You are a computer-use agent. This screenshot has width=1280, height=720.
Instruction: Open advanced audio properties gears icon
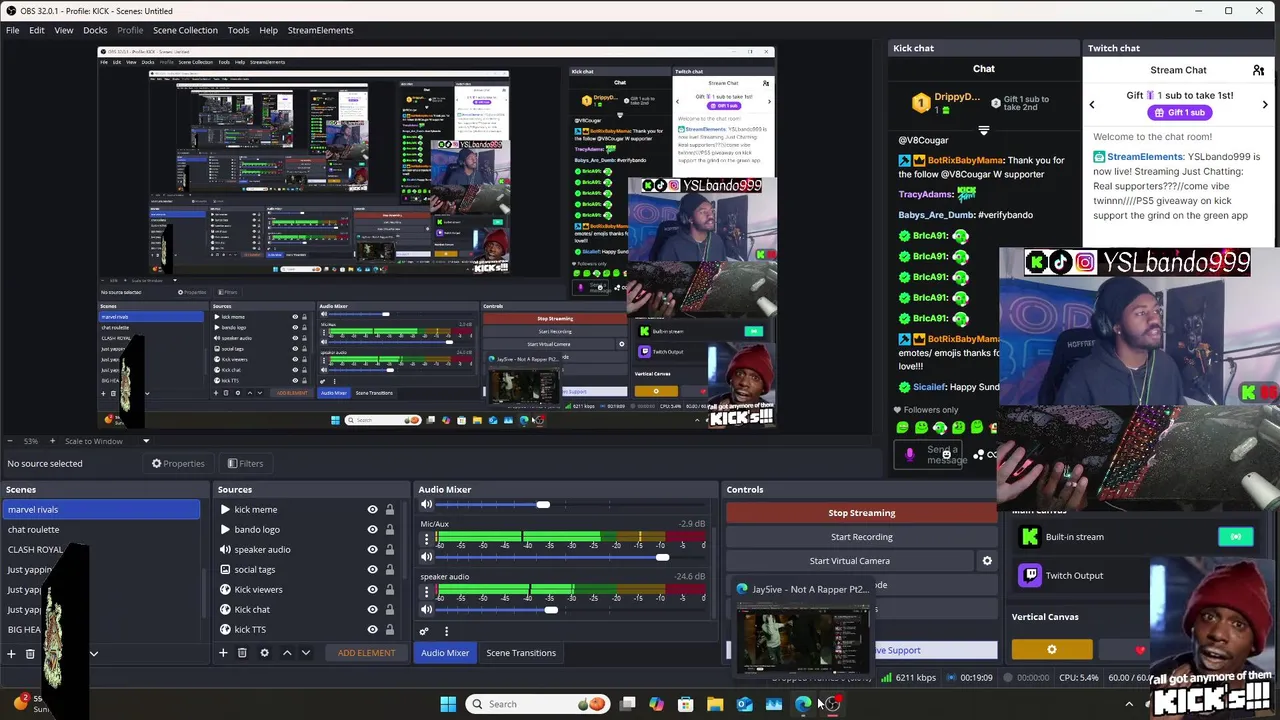(424, 631)
